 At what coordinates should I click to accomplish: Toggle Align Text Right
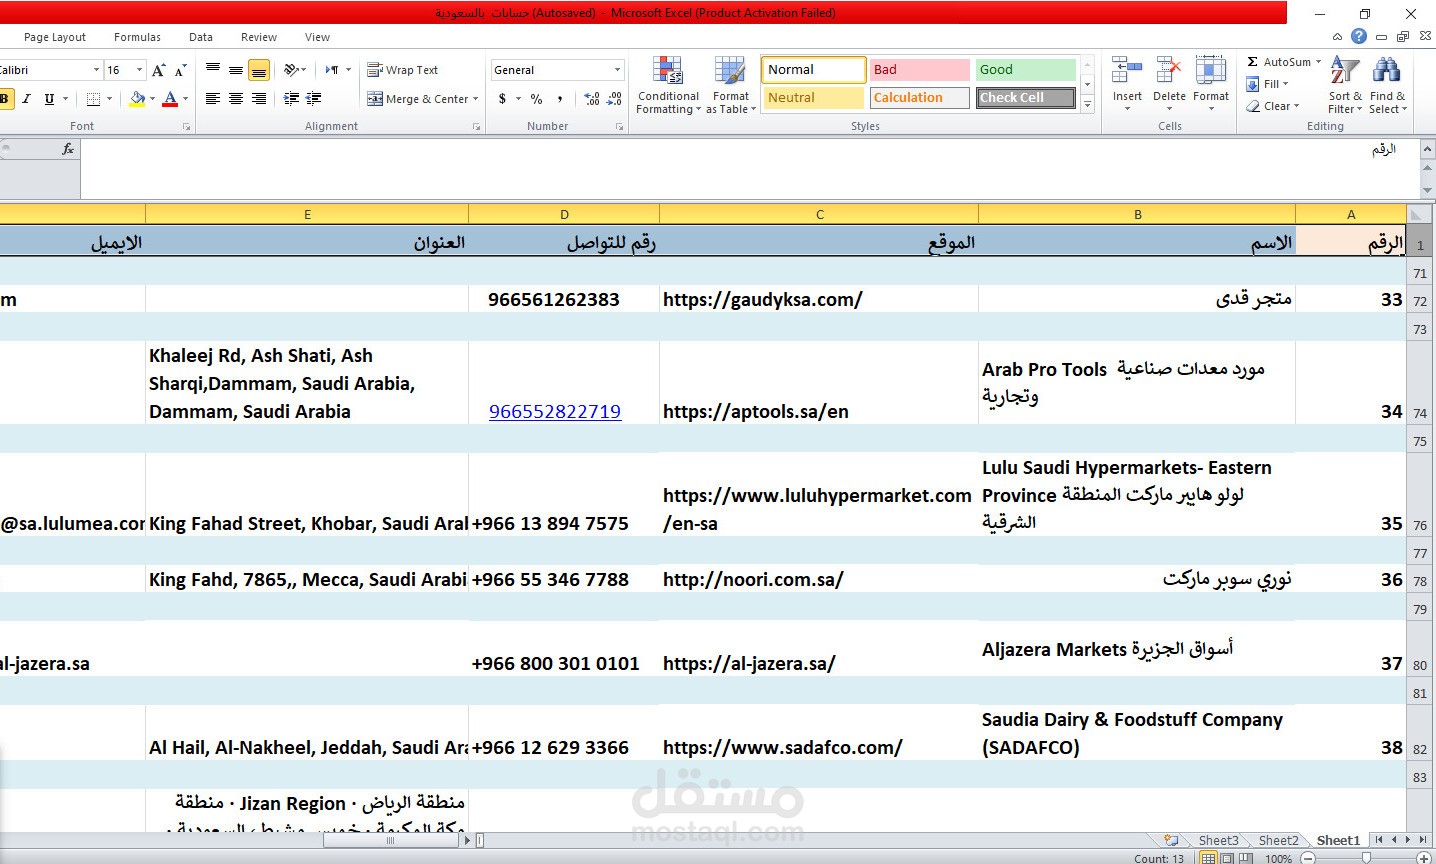[259, 99]
